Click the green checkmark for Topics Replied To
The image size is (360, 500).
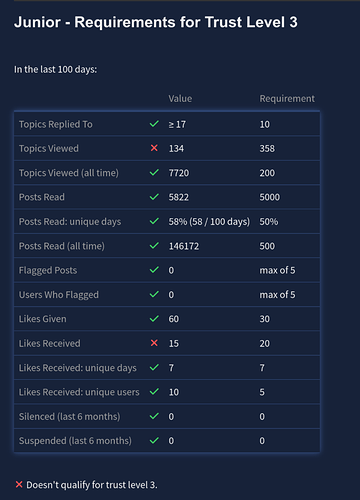(154, 124)
